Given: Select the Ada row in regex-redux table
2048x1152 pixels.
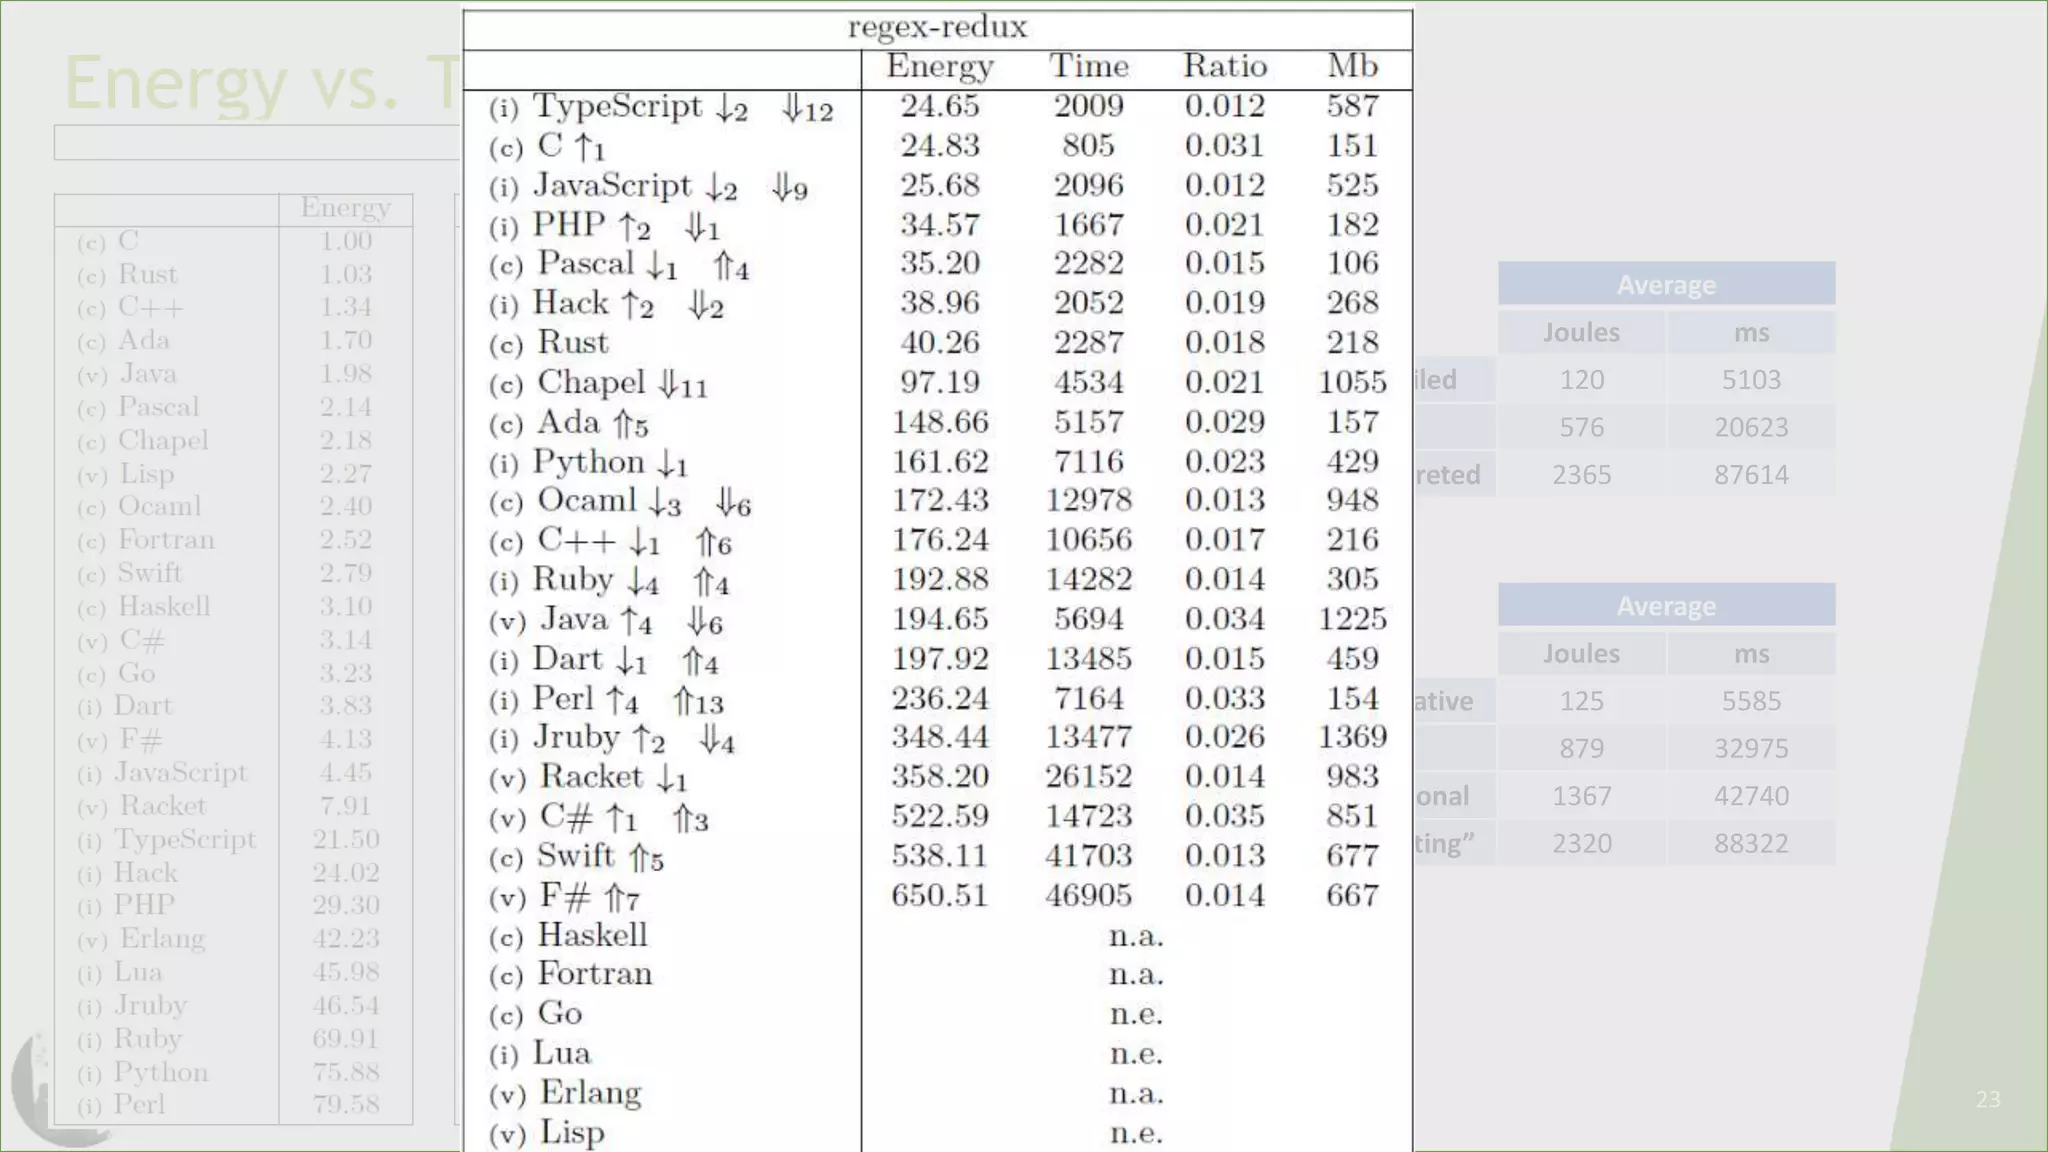Looking at the screenshot, I should 937,423.
